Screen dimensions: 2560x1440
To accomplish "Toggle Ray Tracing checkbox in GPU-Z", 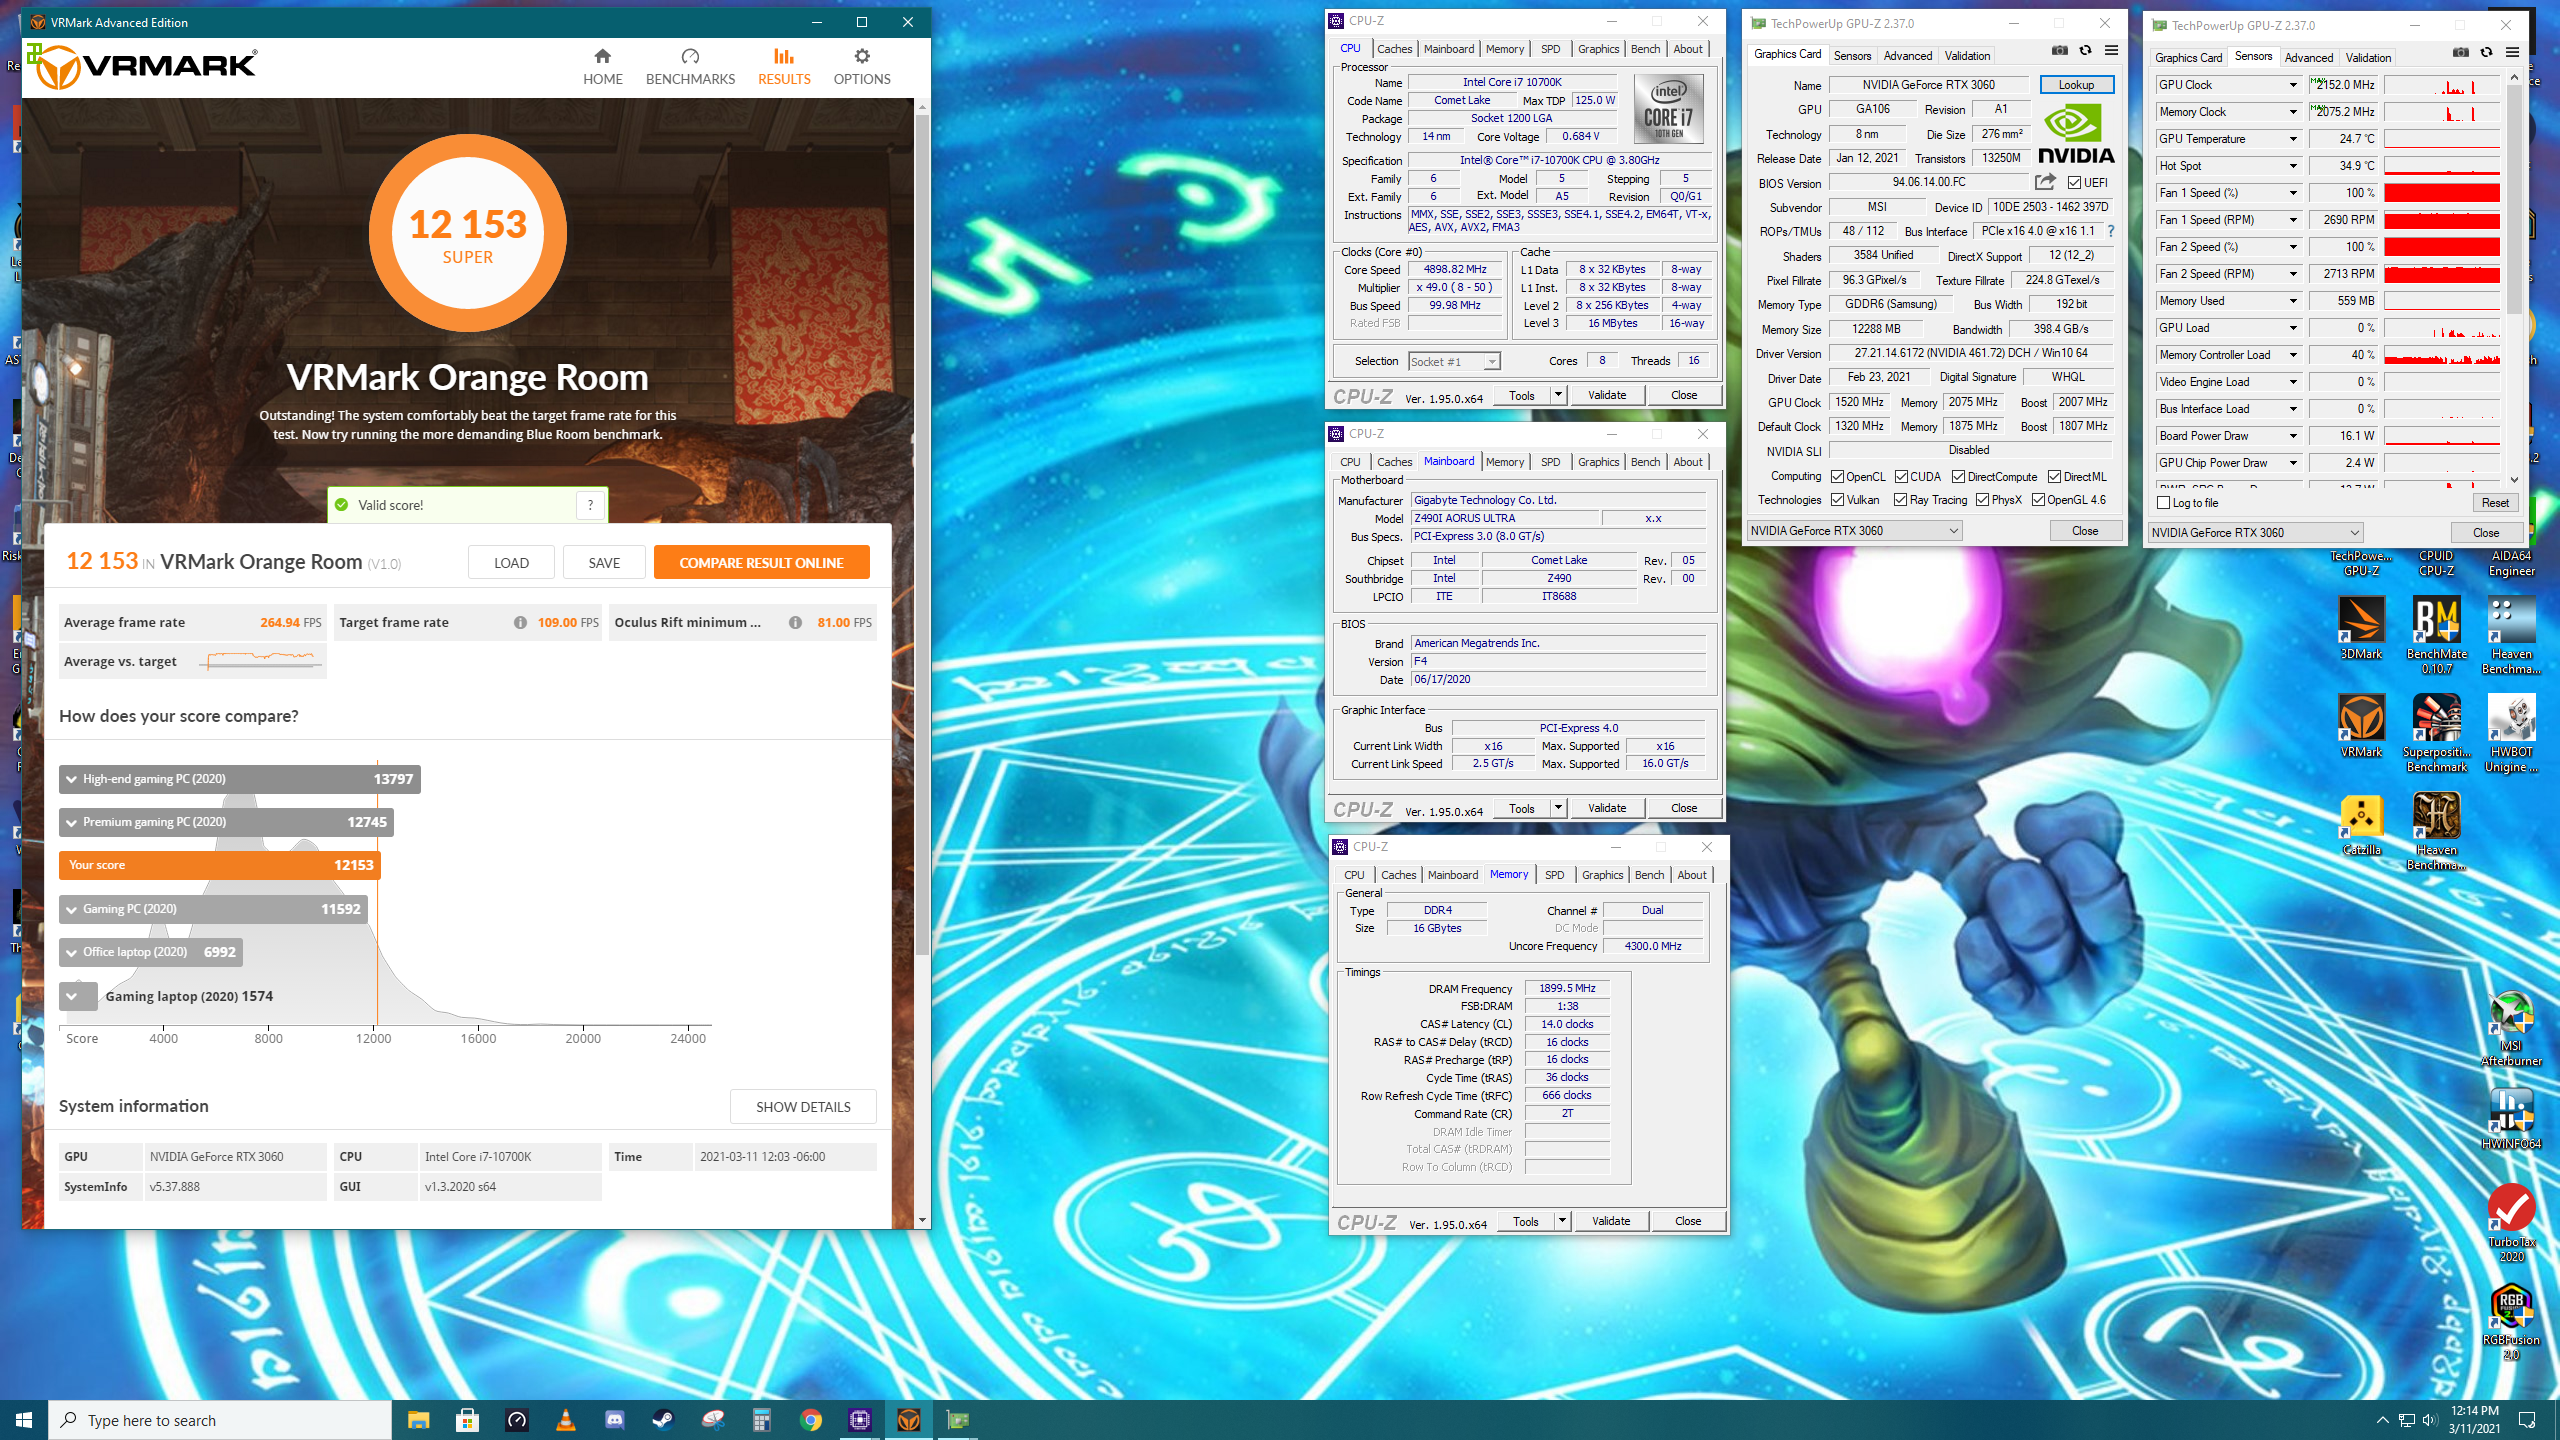I will (x=1900, y=500).
